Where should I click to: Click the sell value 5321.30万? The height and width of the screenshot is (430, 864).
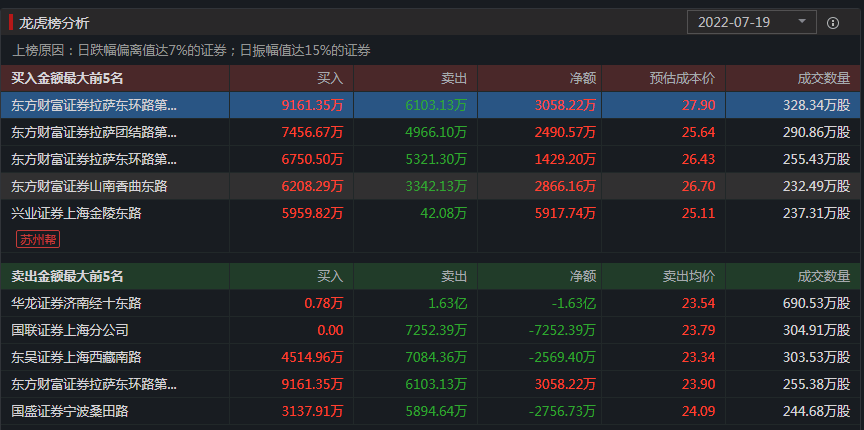[x=436, y=159]
